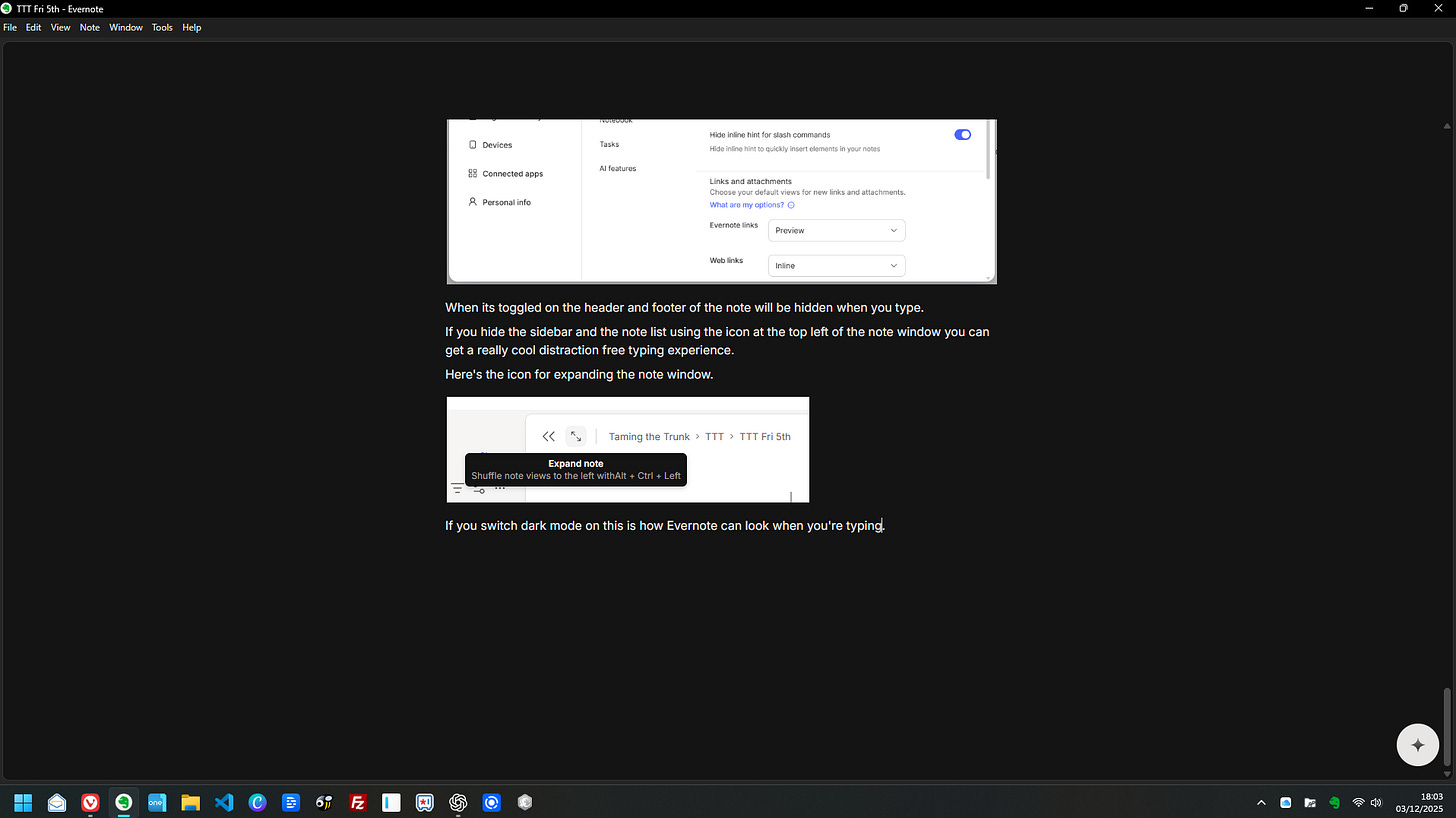Open the Window menu
Screen dimensions: 1456x818
[x=126, y=27]
